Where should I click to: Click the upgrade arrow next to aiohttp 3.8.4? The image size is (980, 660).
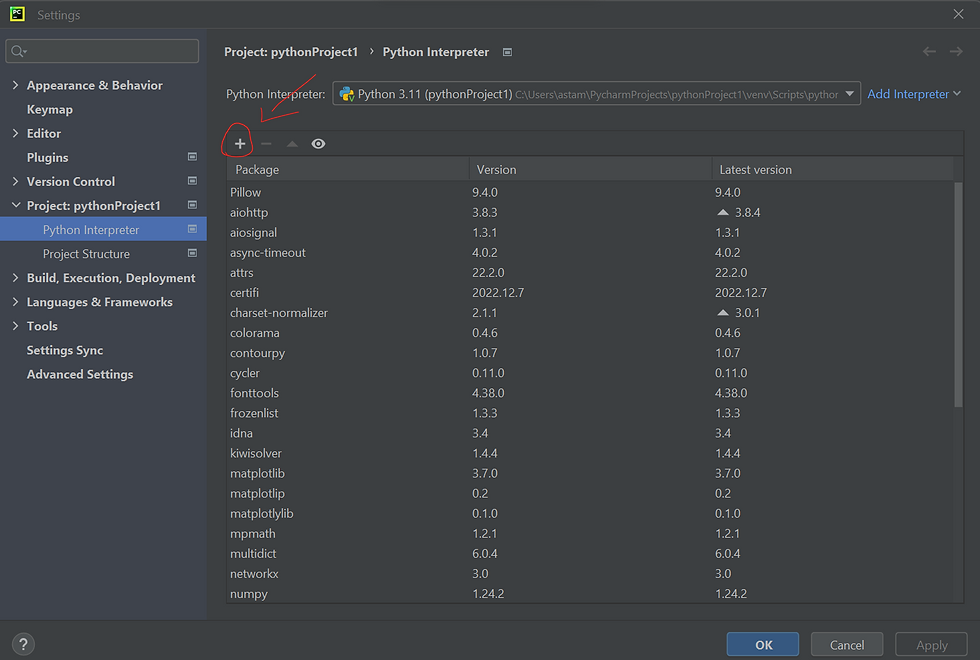(723, 212)
